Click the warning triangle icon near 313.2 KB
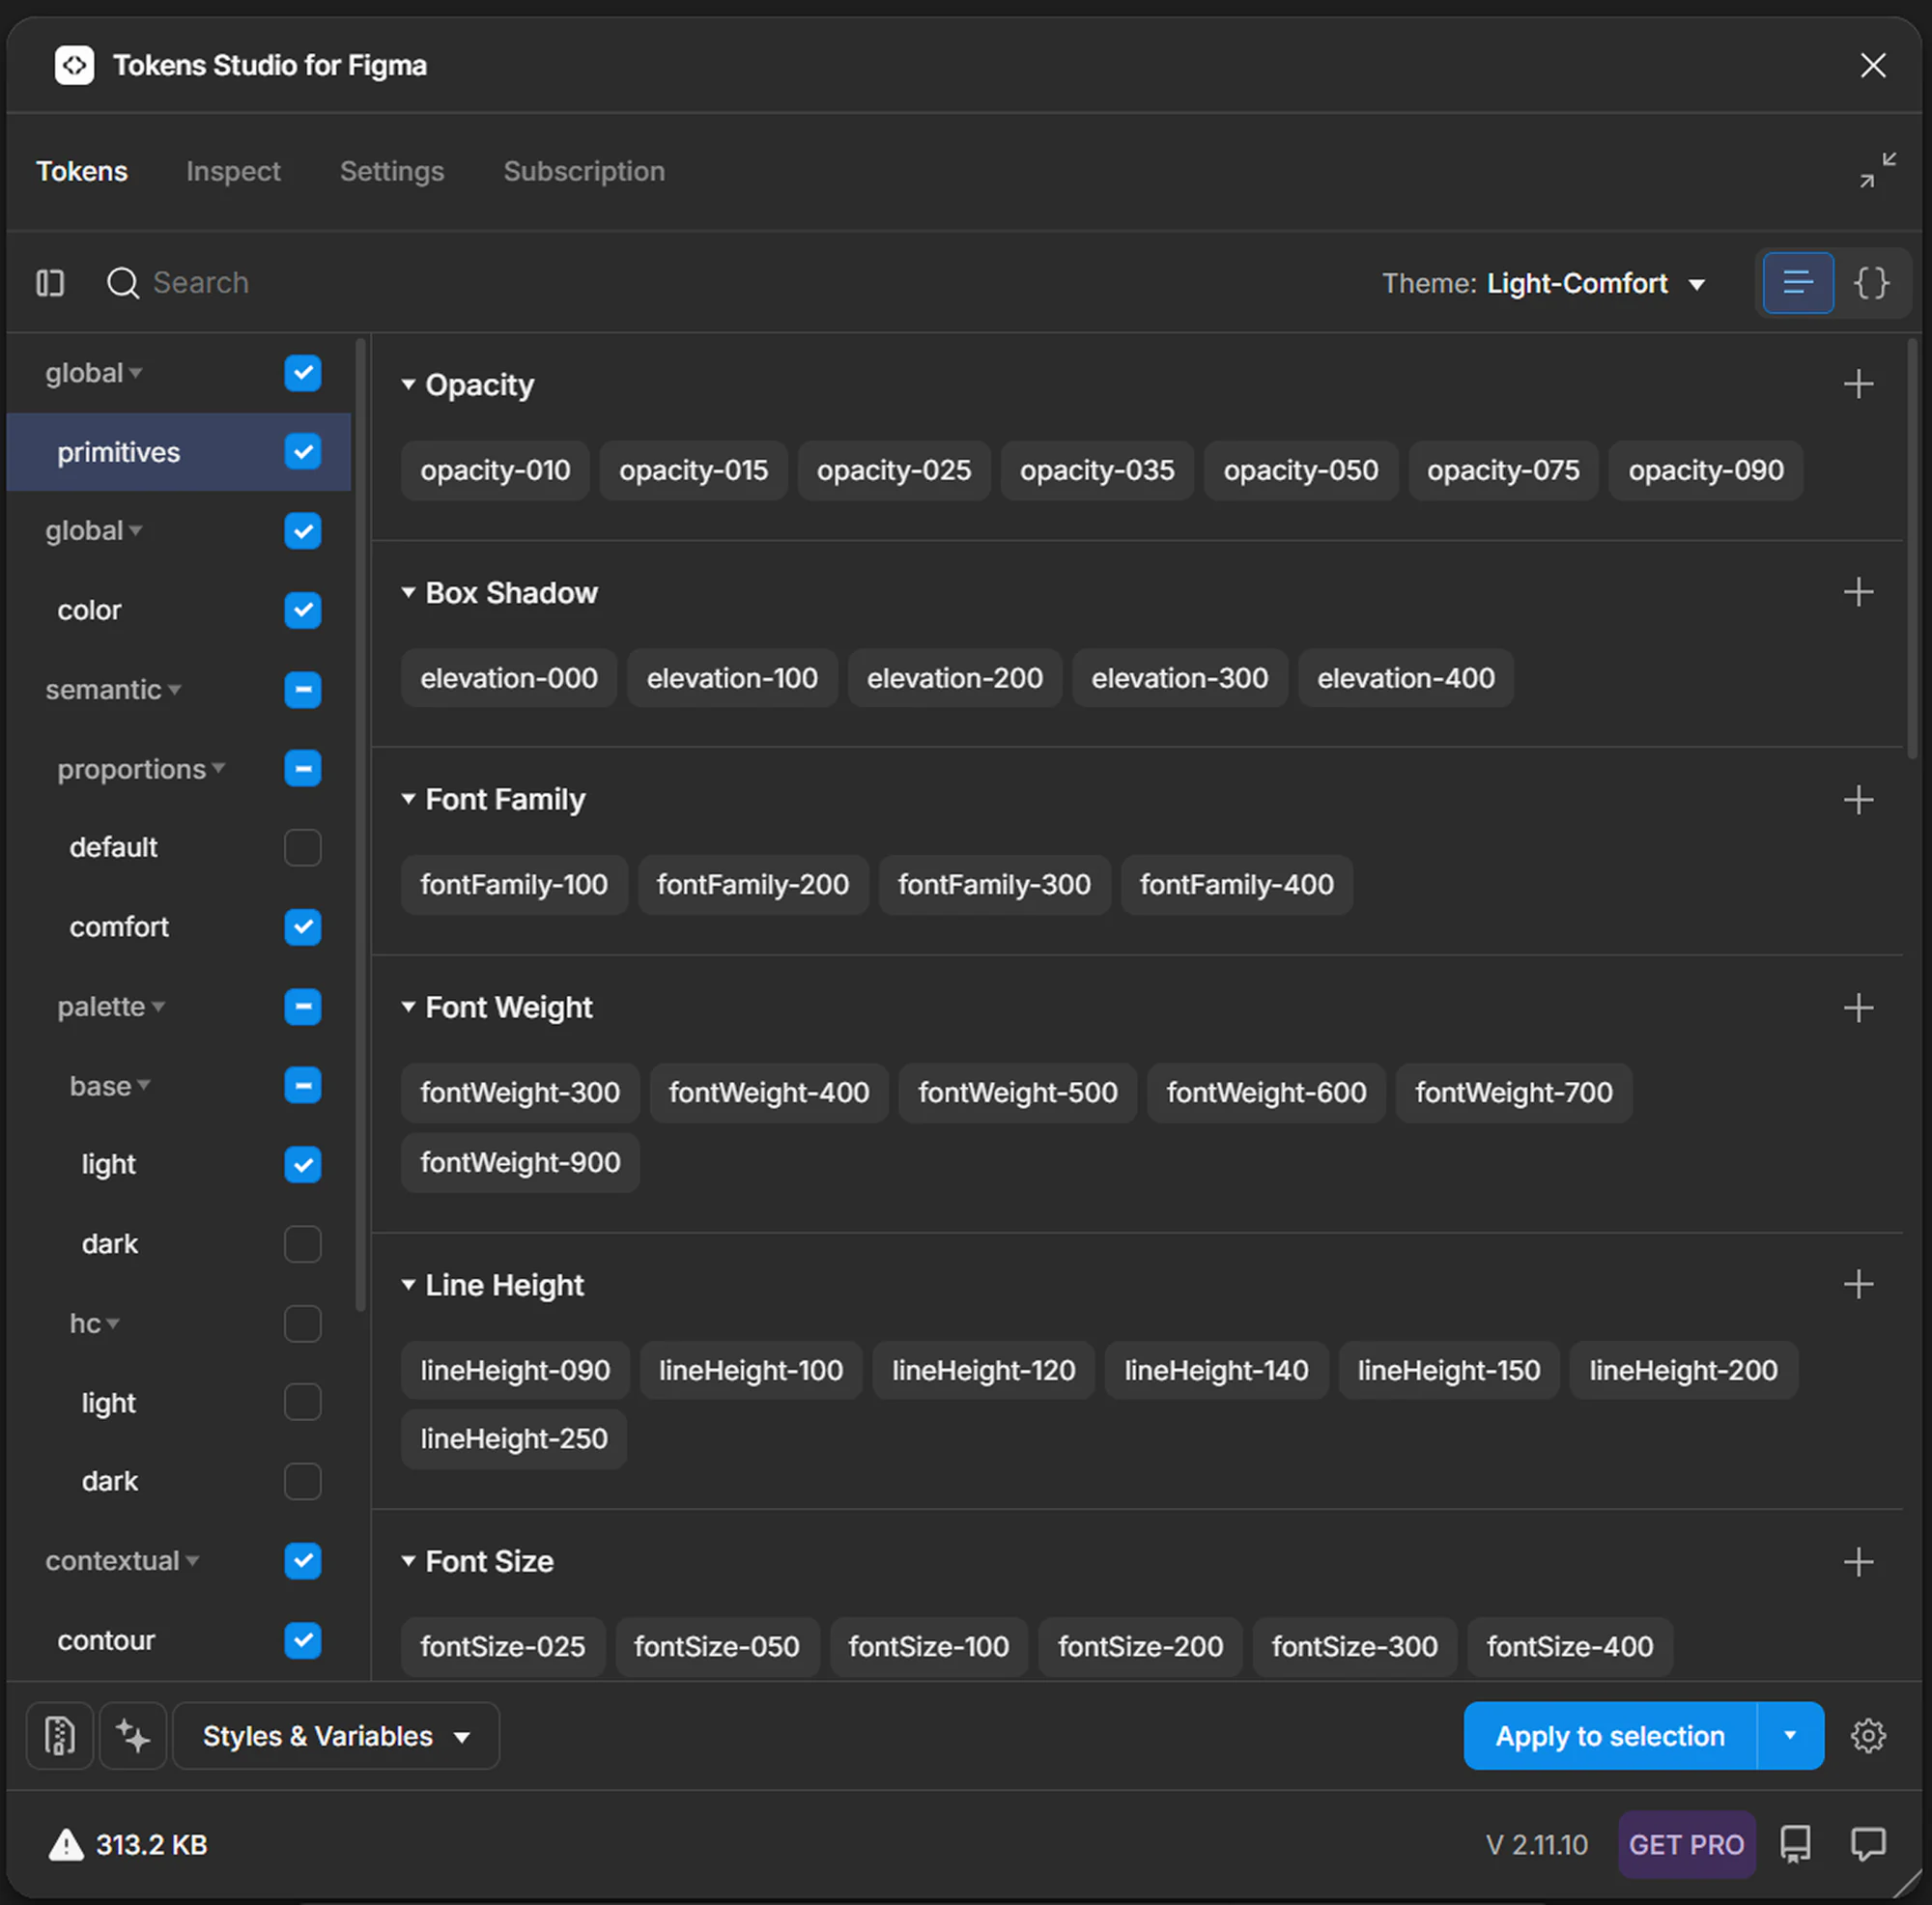The width and height of the screenshot is (1932, 1905). 66,1844
